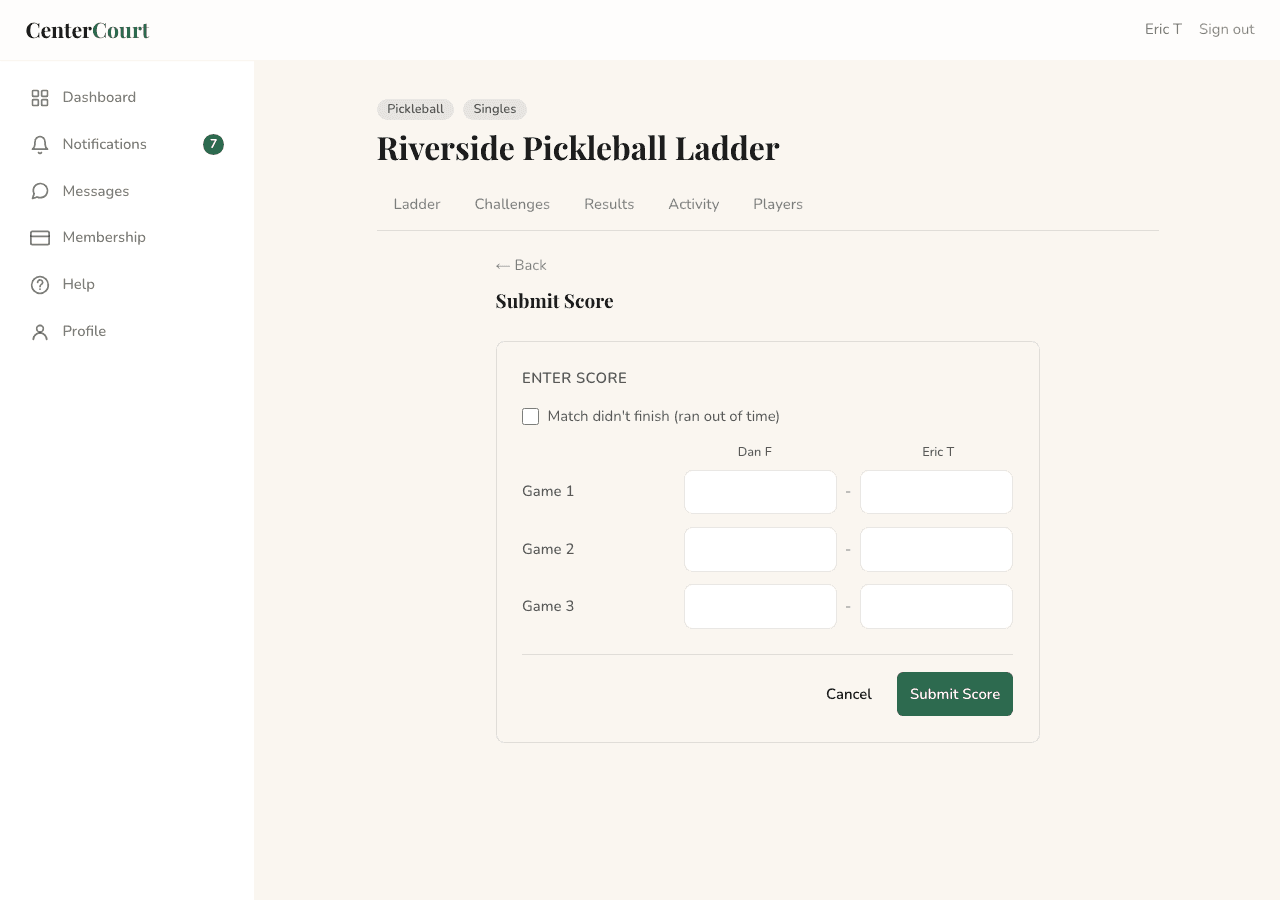1280x900 pixels.
Task: Go to Messages in the sidebar
Action: (x=127, y=191)
